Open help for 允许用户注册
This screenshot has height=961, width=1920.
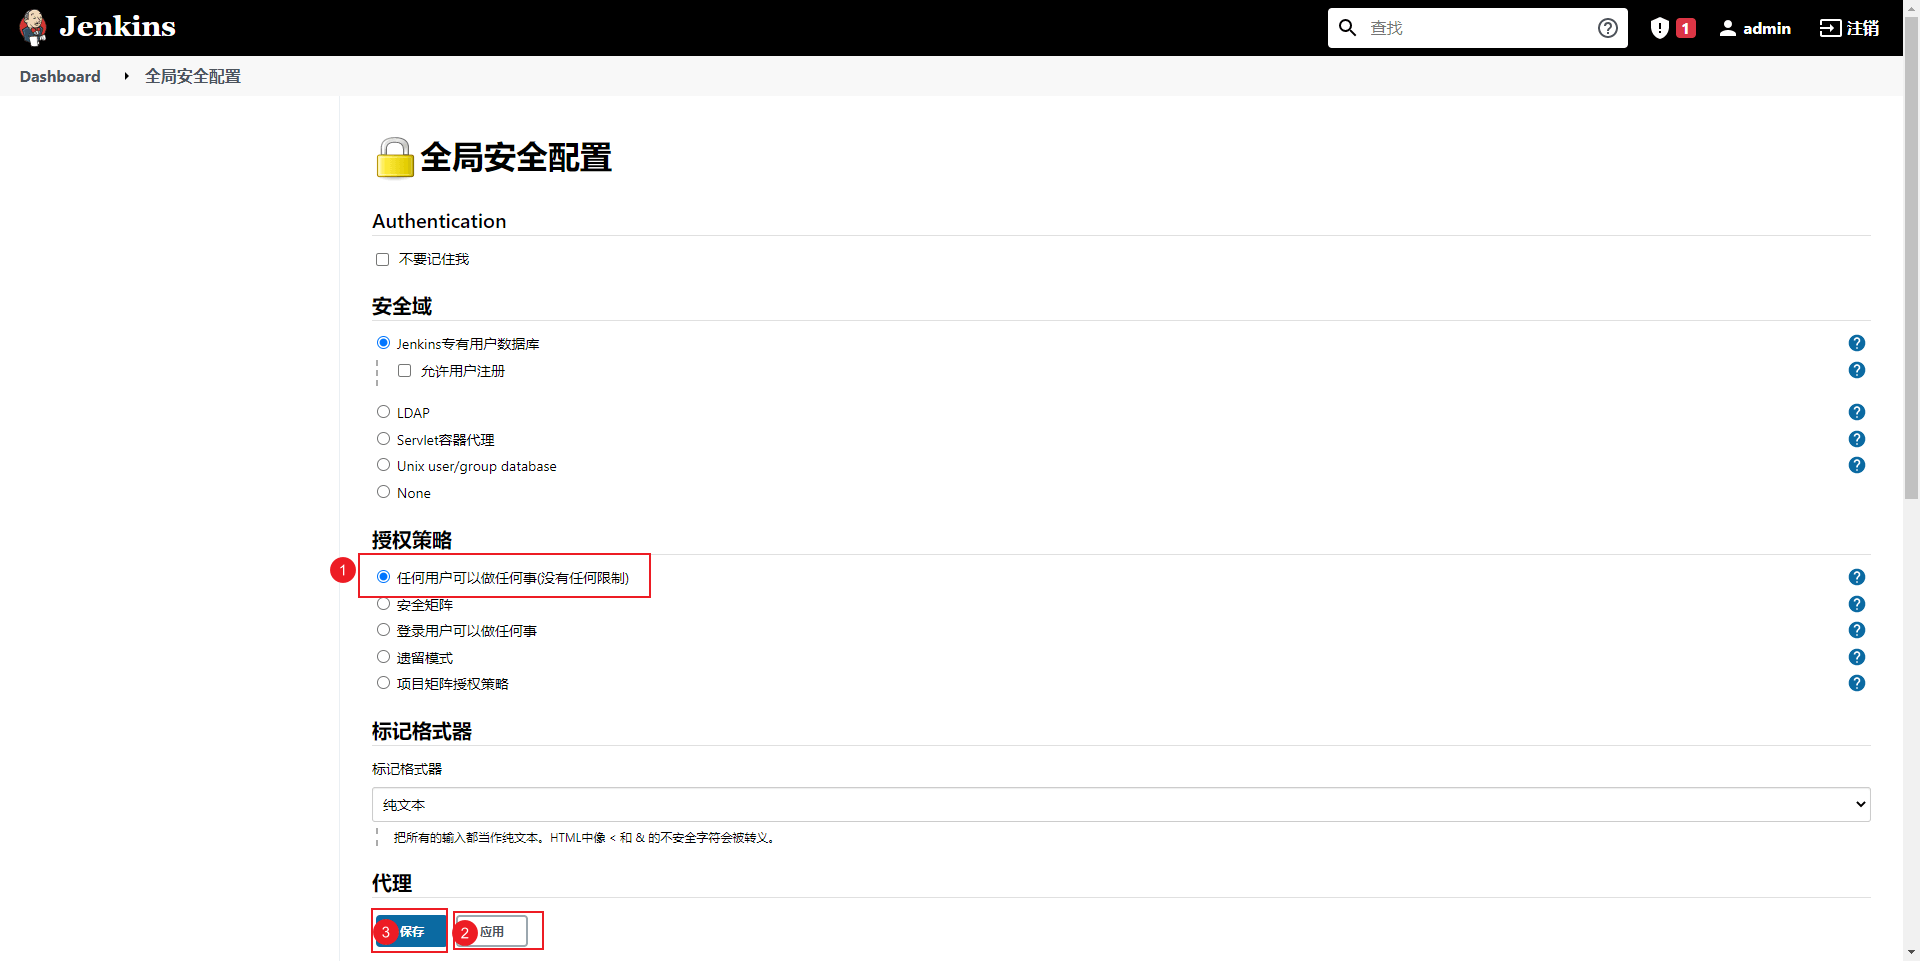[1857, 370]
